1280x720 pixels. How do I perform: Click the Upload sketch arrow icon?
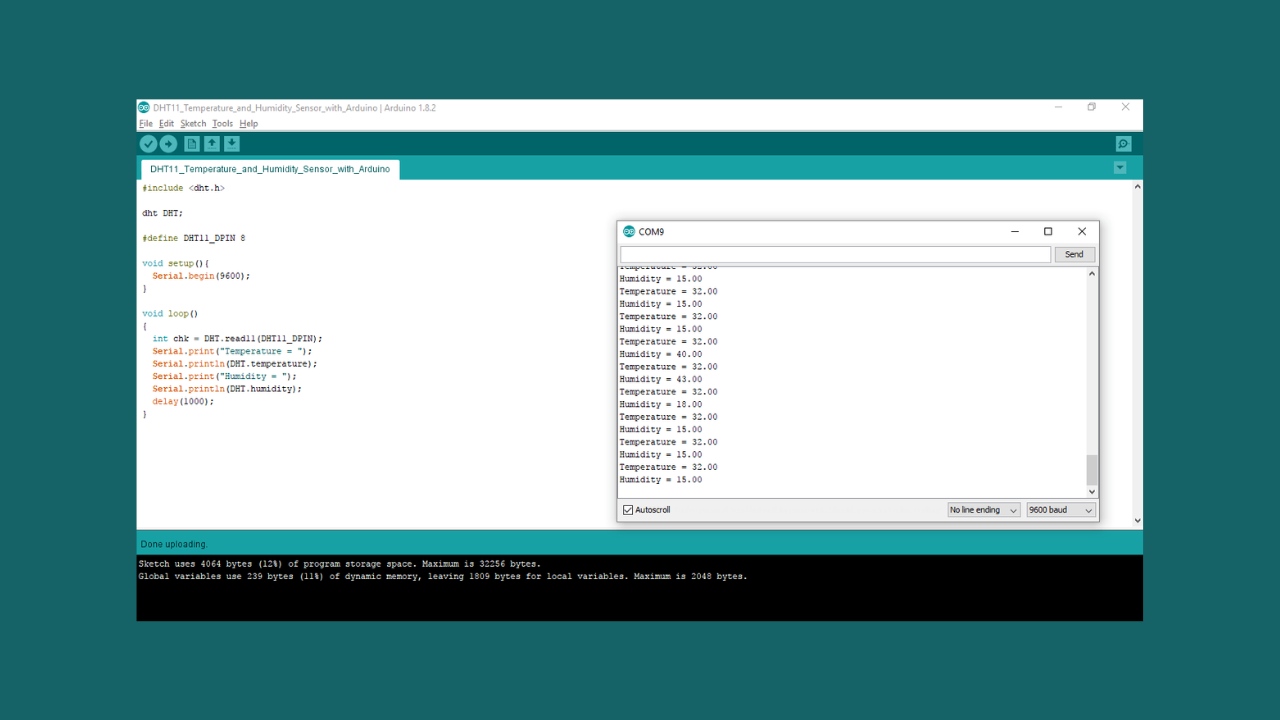168,144
